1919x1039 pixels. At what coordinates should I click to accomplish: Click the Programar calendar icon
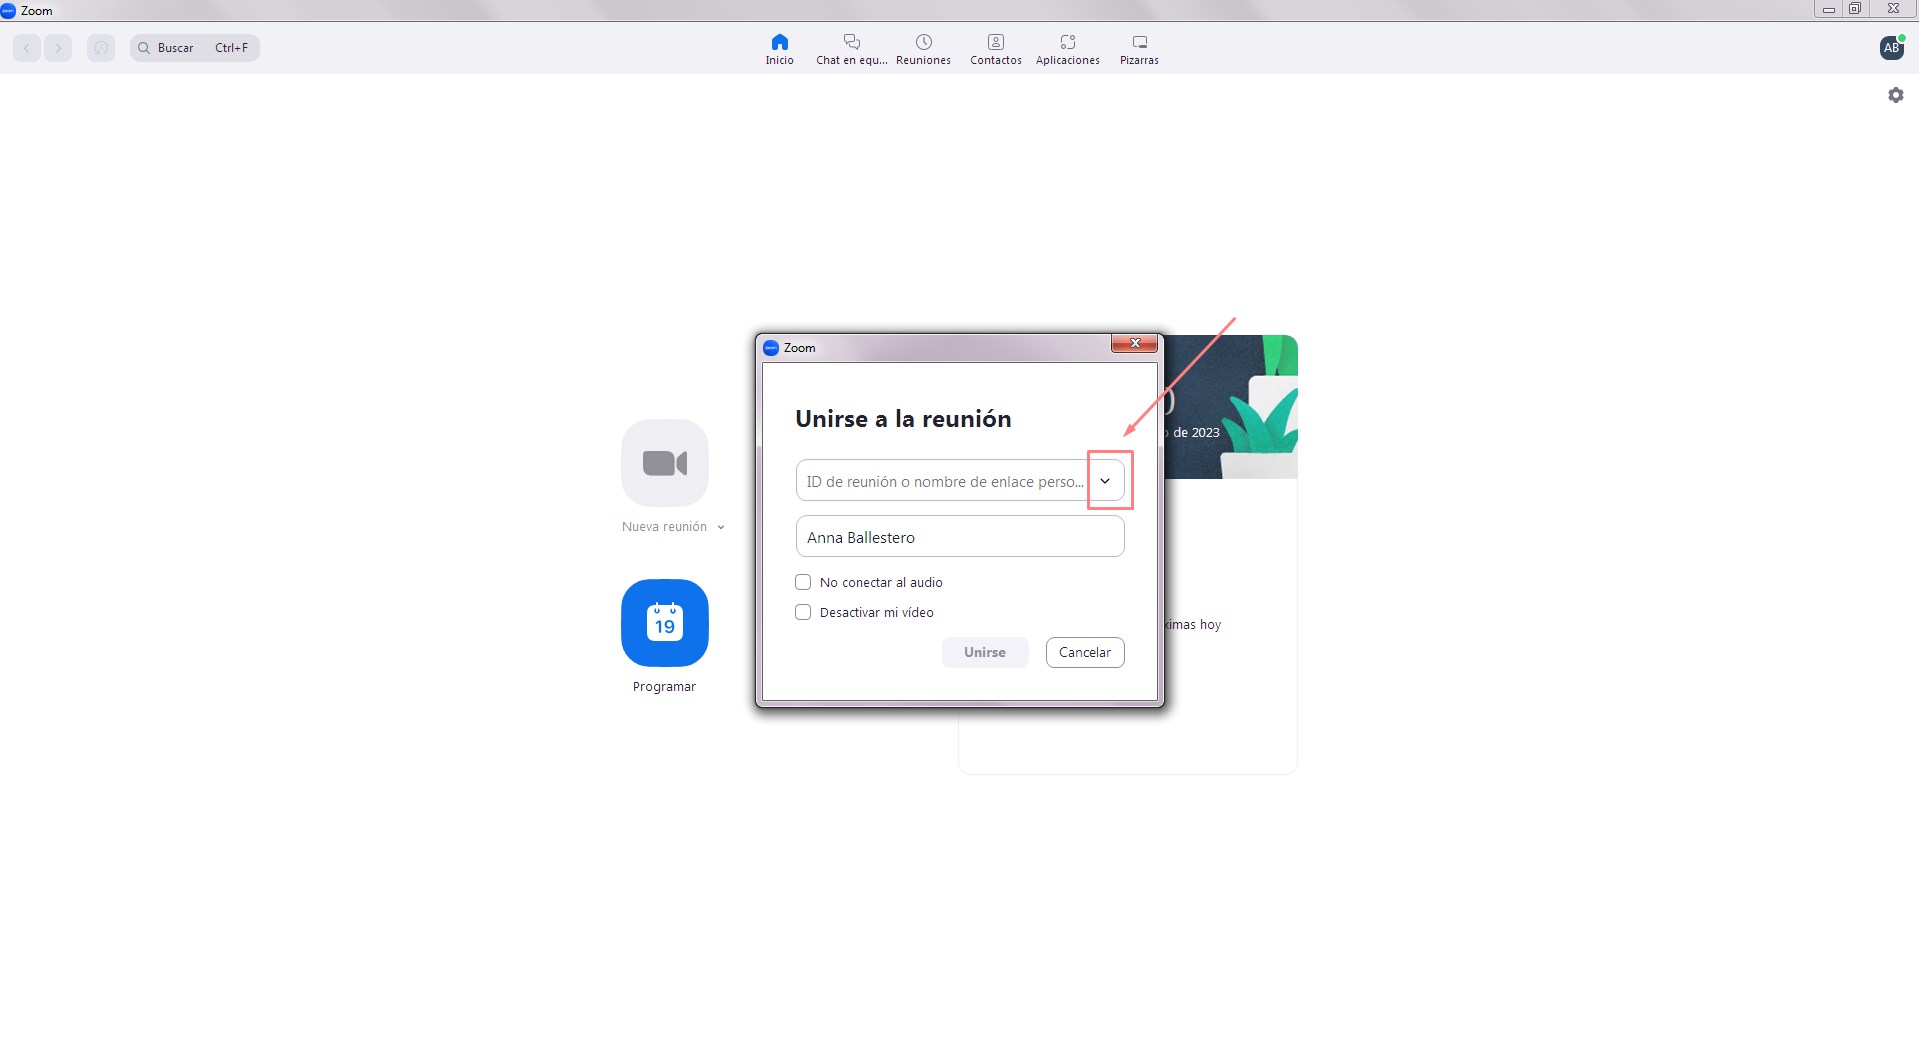pos(665,623)
